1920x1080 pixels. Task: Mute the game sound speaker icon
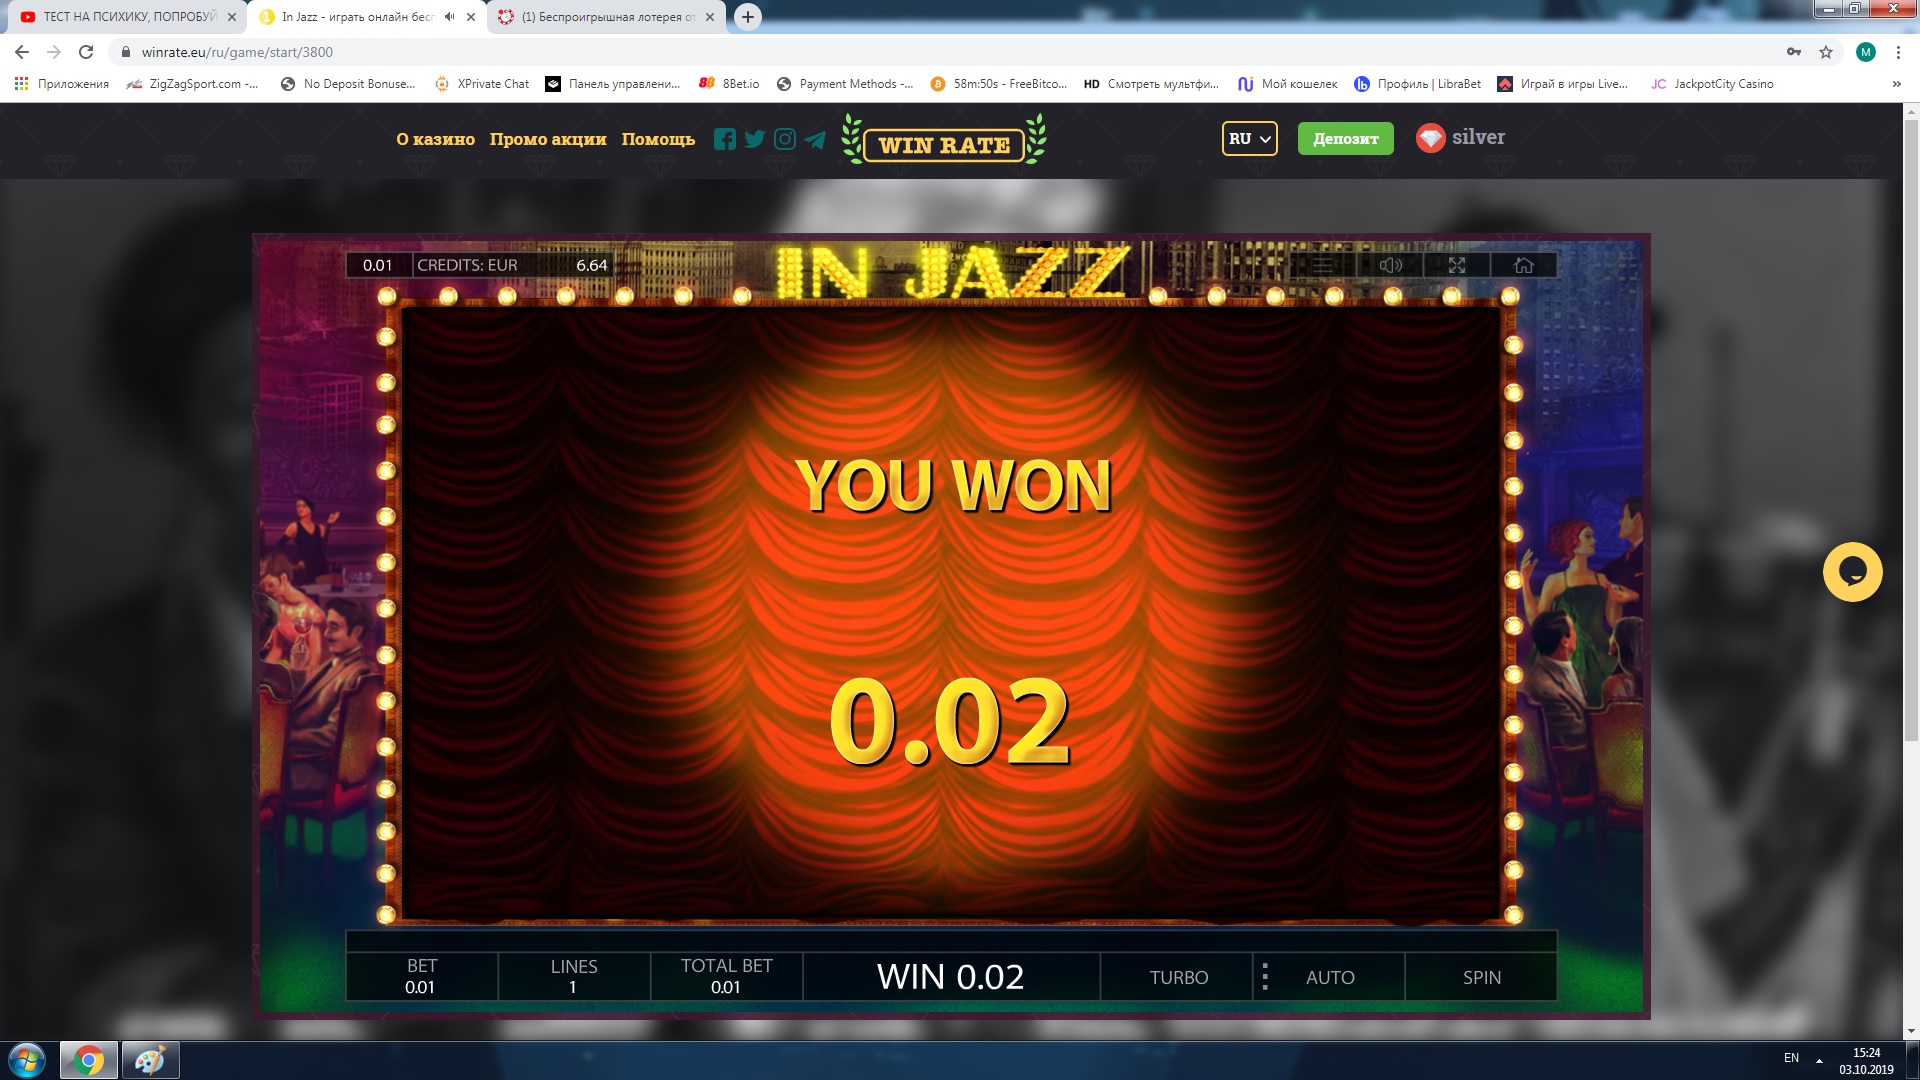pyautogui.click(x=1390, y=265)
